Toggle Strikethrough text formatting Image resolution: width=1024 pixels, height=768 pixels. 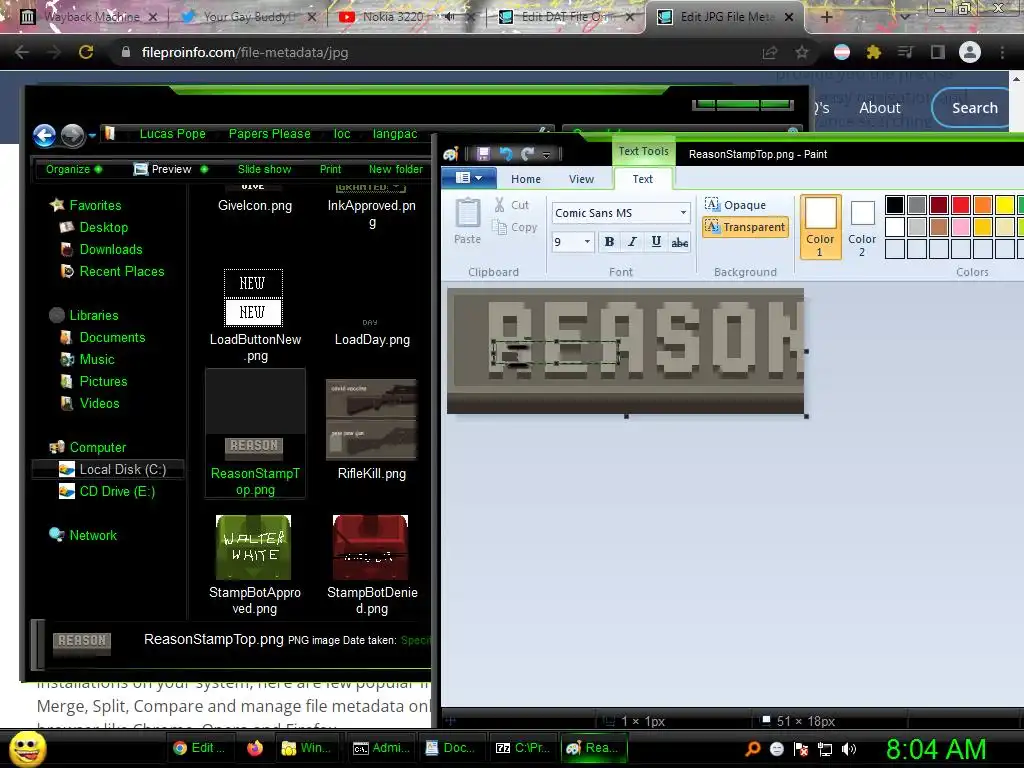point(679,242)
